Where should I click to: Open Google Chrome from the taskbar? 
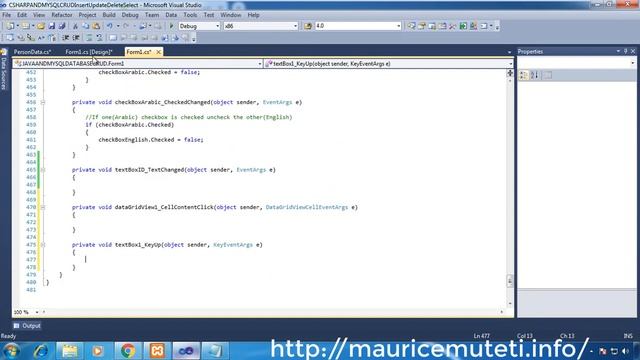(128, 351)
